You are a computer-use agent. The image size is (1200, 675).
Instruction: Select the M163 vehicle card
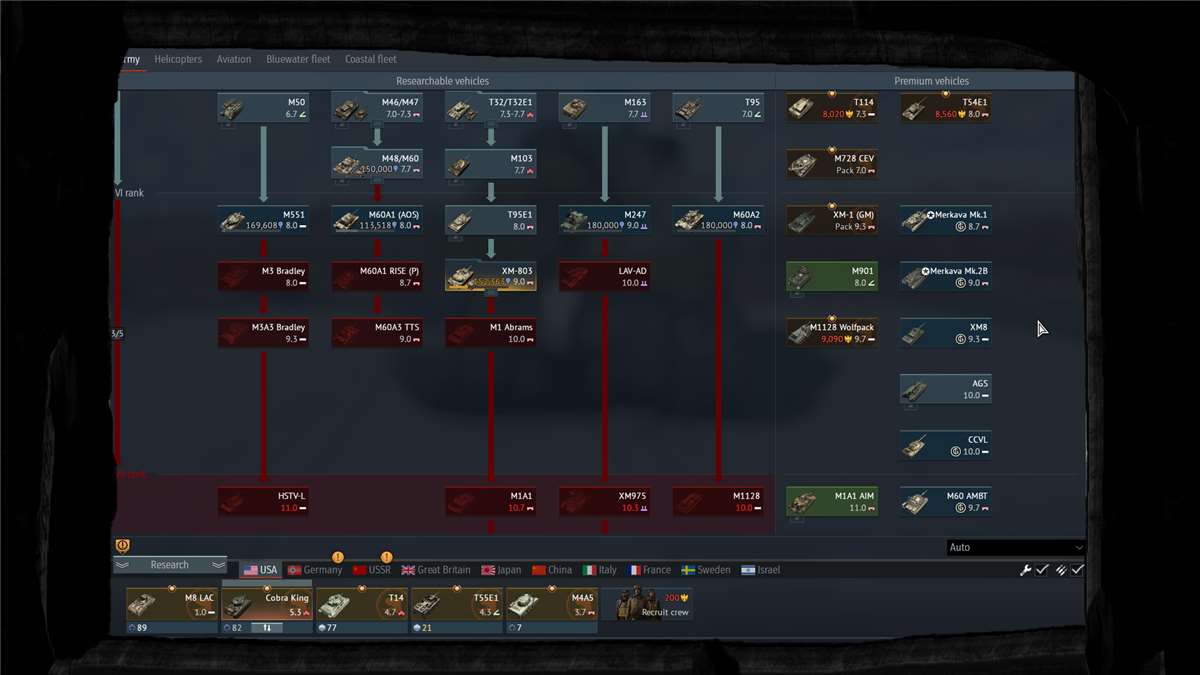click(605, 108)
